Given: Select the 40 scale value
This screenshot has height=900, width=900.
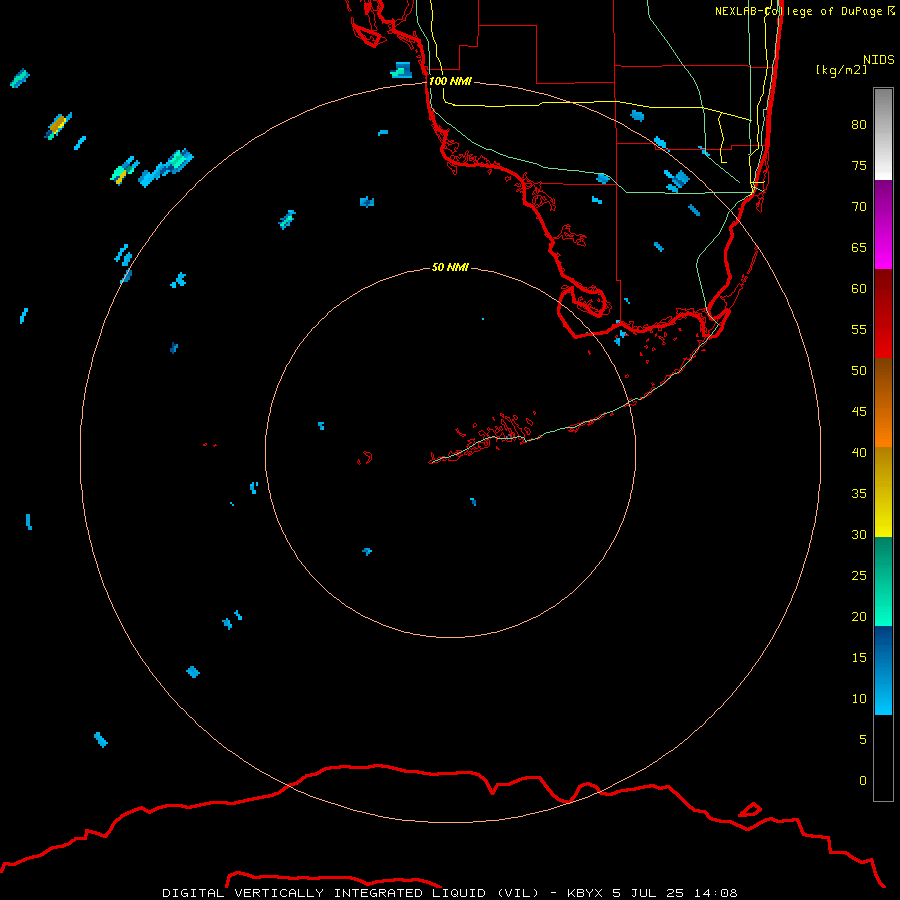Looking at the screenshot, I should pyautogui.click(x=859, y=453).
